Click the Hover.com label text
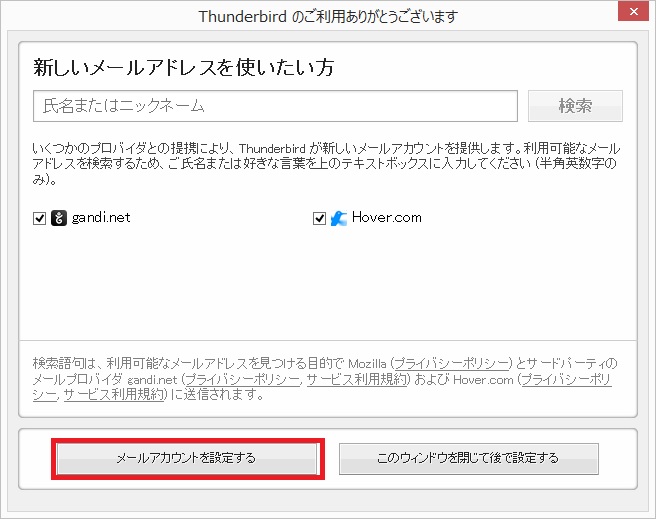656x519 pixels. pyautogui.click(x=387, y=218)
